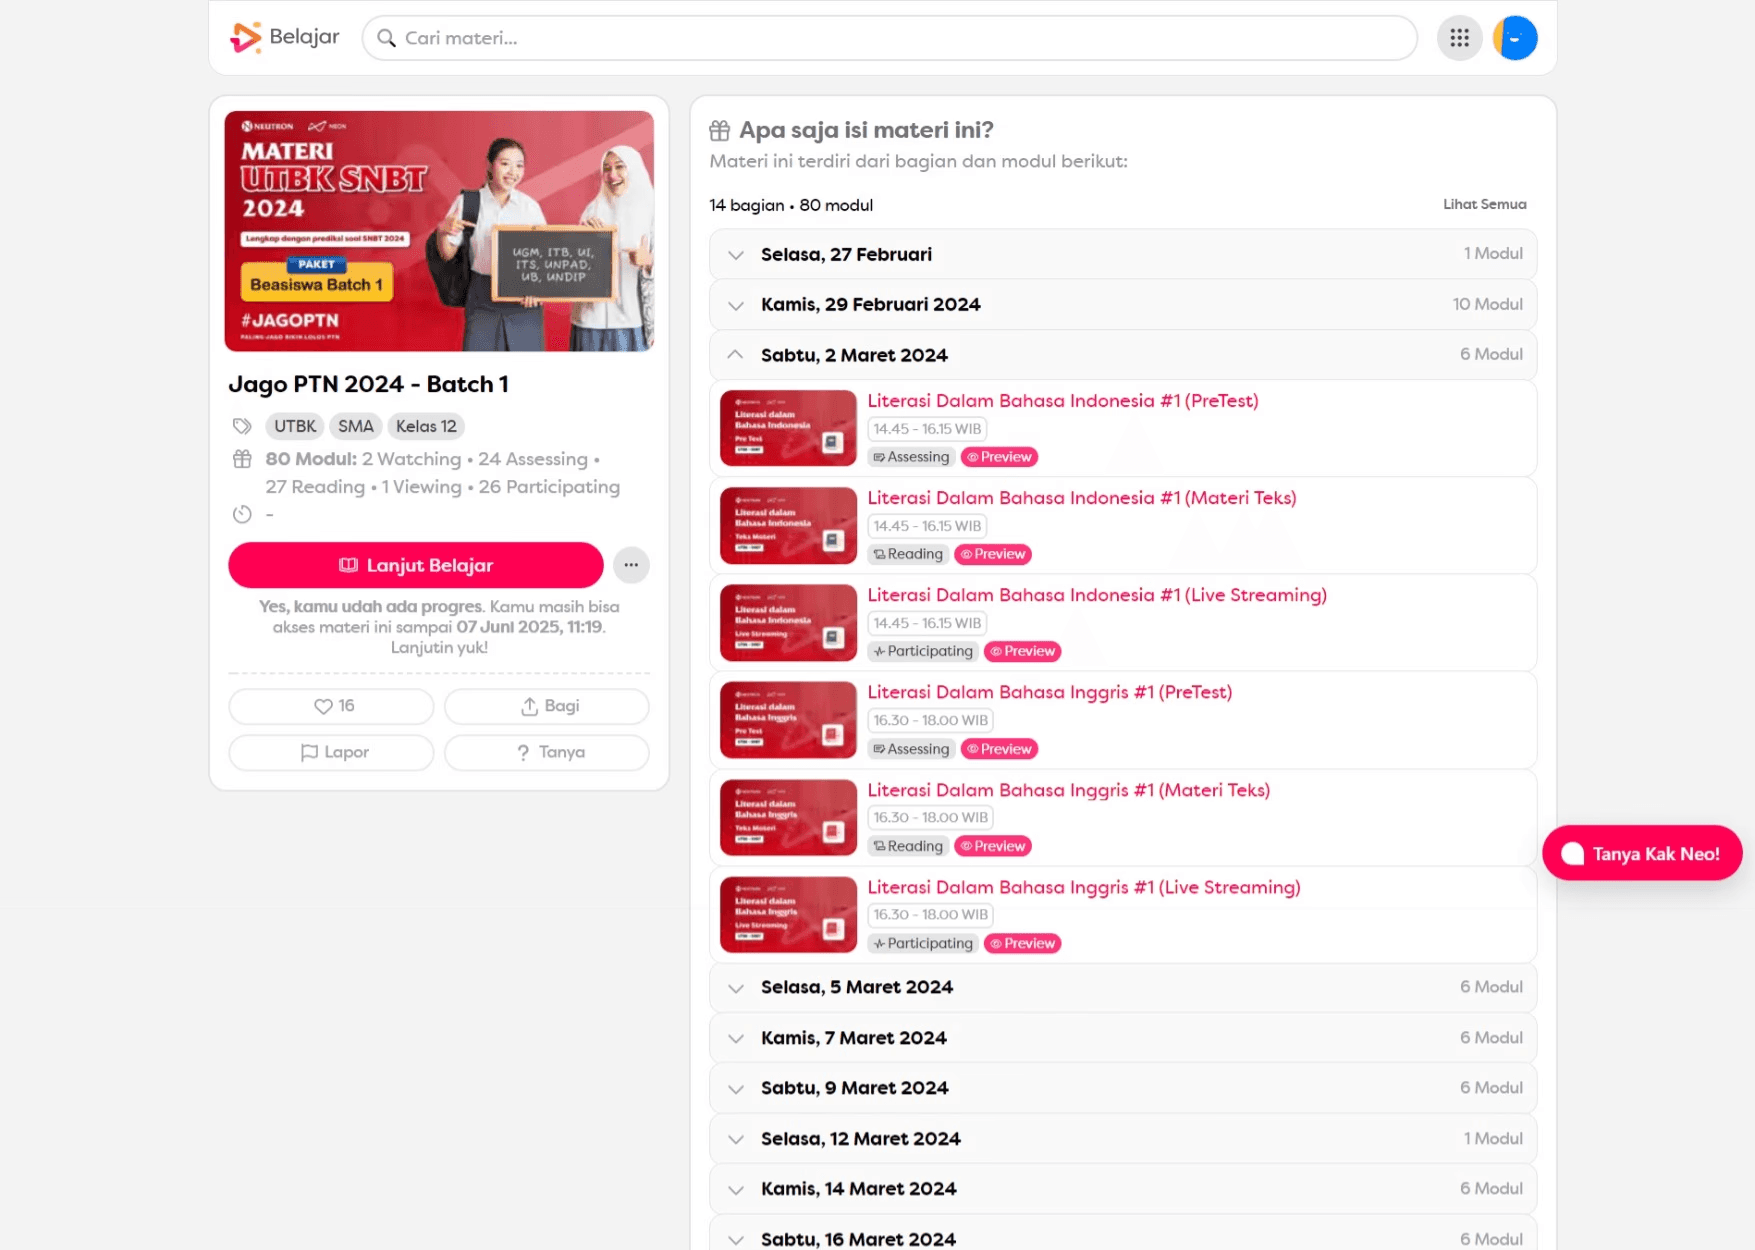Open Literasi Dalam Bahasa Inggris #1 (Live Streaming)
1755x1250 pixels.
tap(1084, 887)
